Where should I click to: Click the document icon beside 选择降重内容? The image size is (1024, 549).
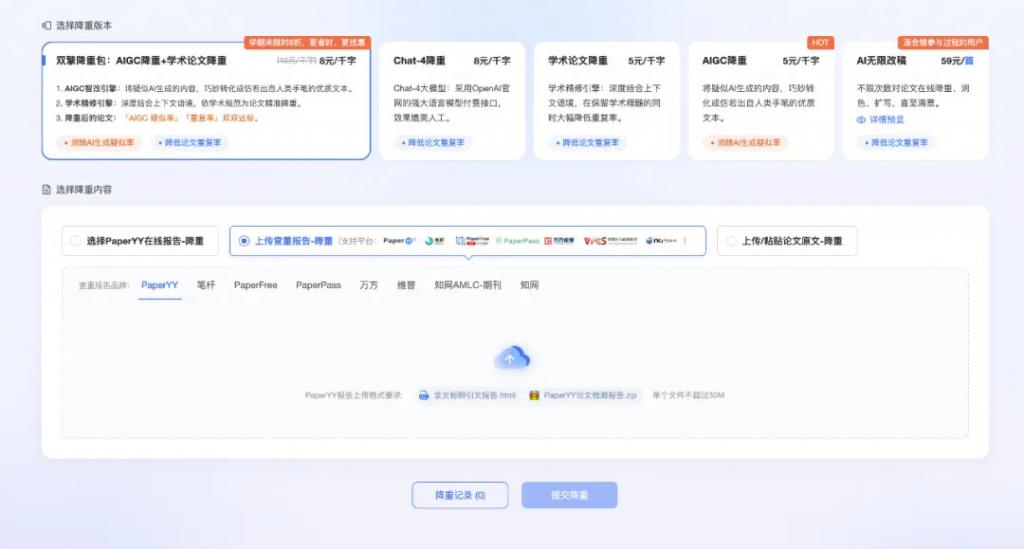point(46,189)
